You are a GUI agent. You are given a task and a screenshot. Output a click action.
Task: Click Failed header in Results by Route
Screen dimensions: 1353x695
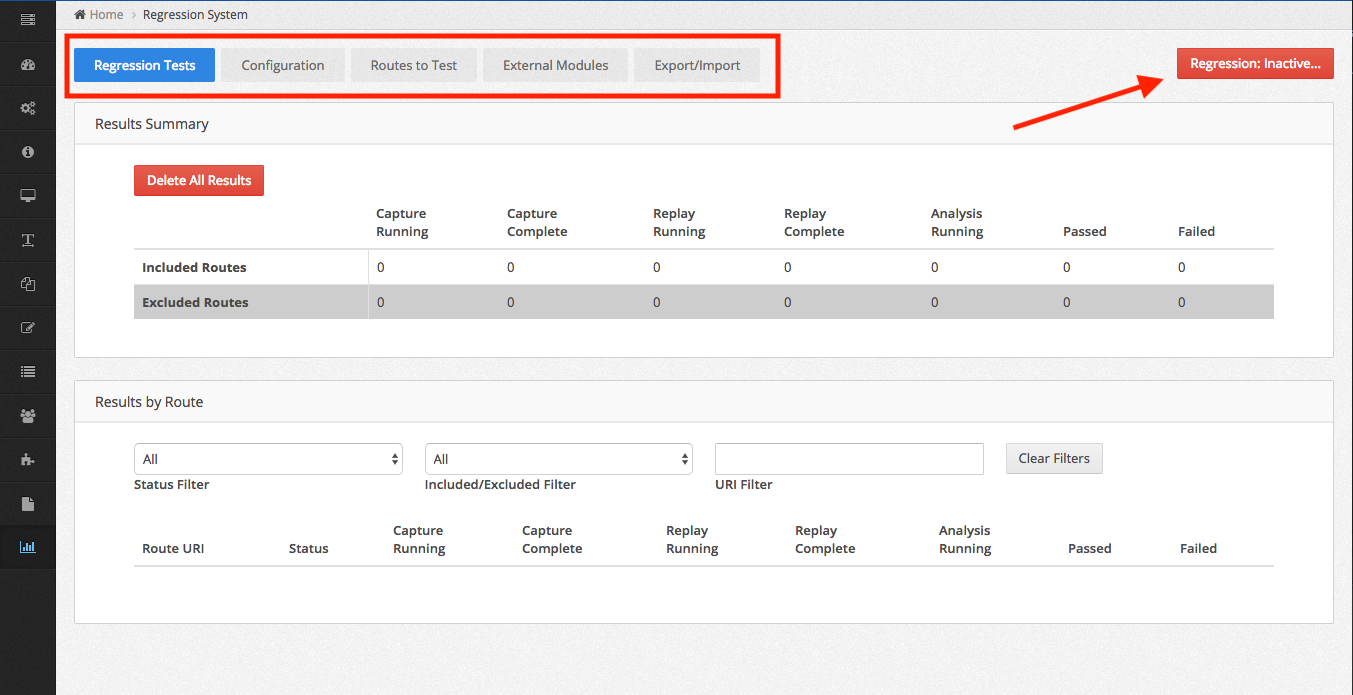(x=1198, y=548)
